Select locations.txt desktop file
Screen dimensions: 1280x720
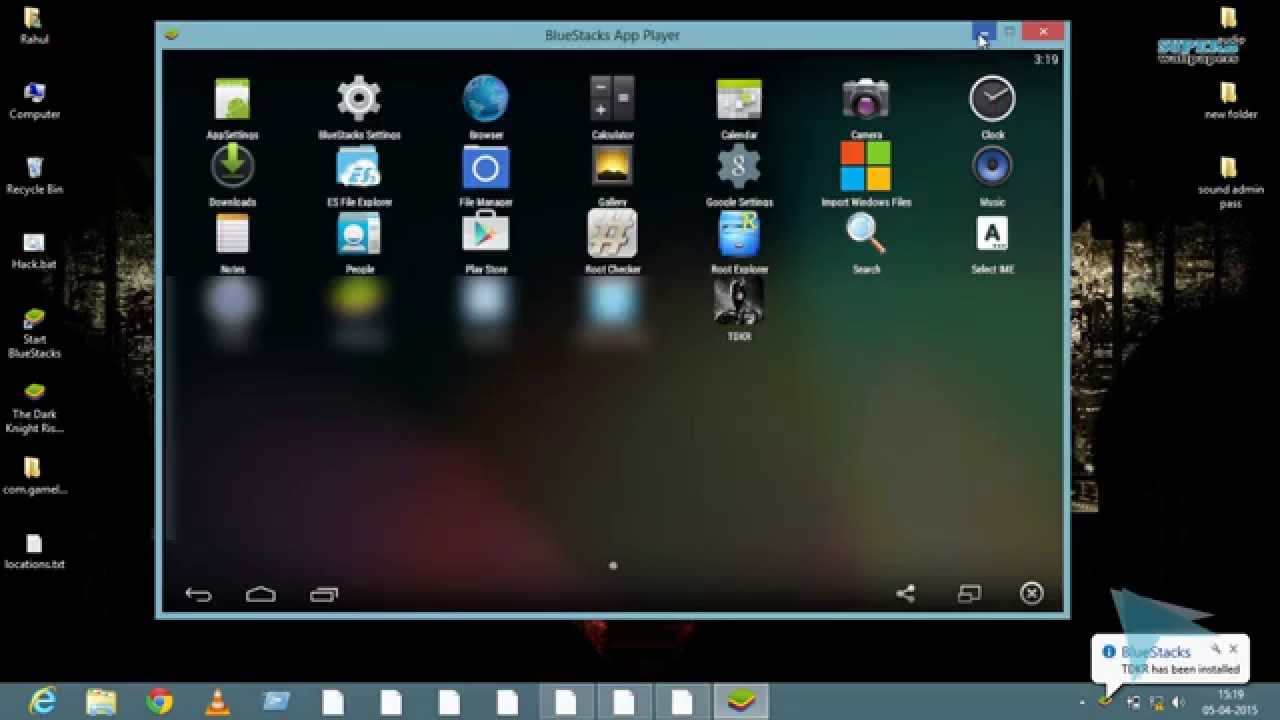(x=34, y=551)
